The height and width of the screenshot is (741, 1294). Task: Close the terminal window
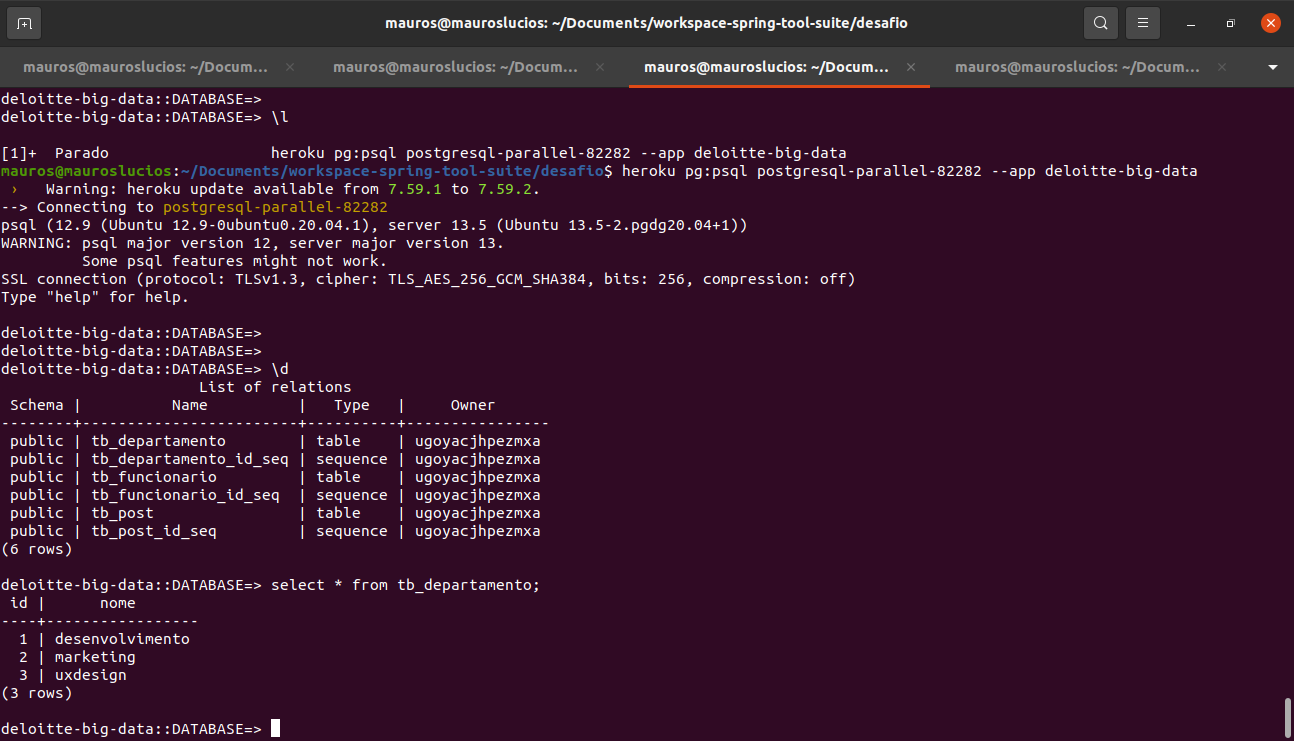point(1271,22)
